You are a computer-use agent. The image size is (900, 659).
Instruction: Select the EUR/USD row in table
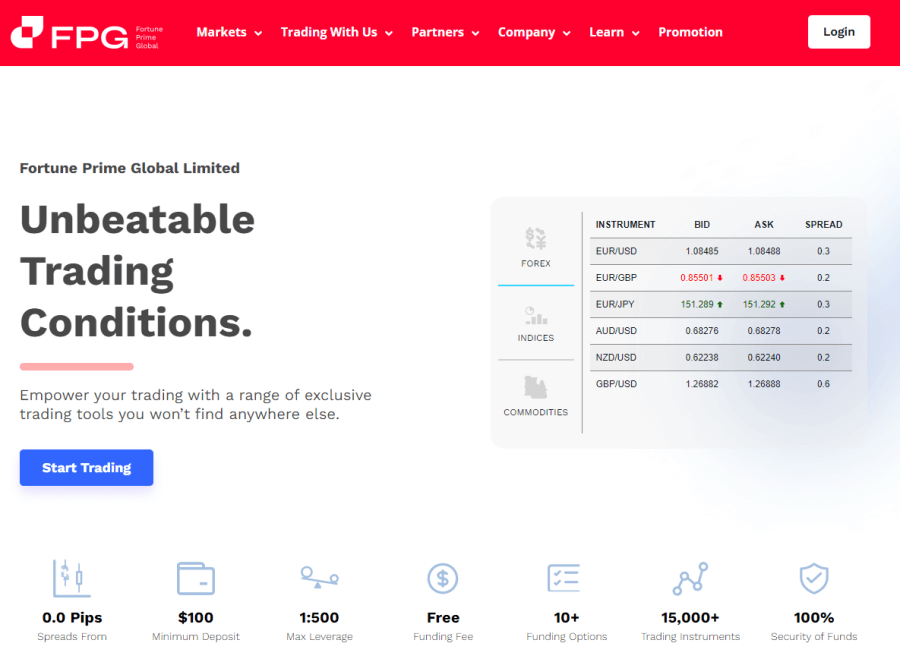coord(720,251)
